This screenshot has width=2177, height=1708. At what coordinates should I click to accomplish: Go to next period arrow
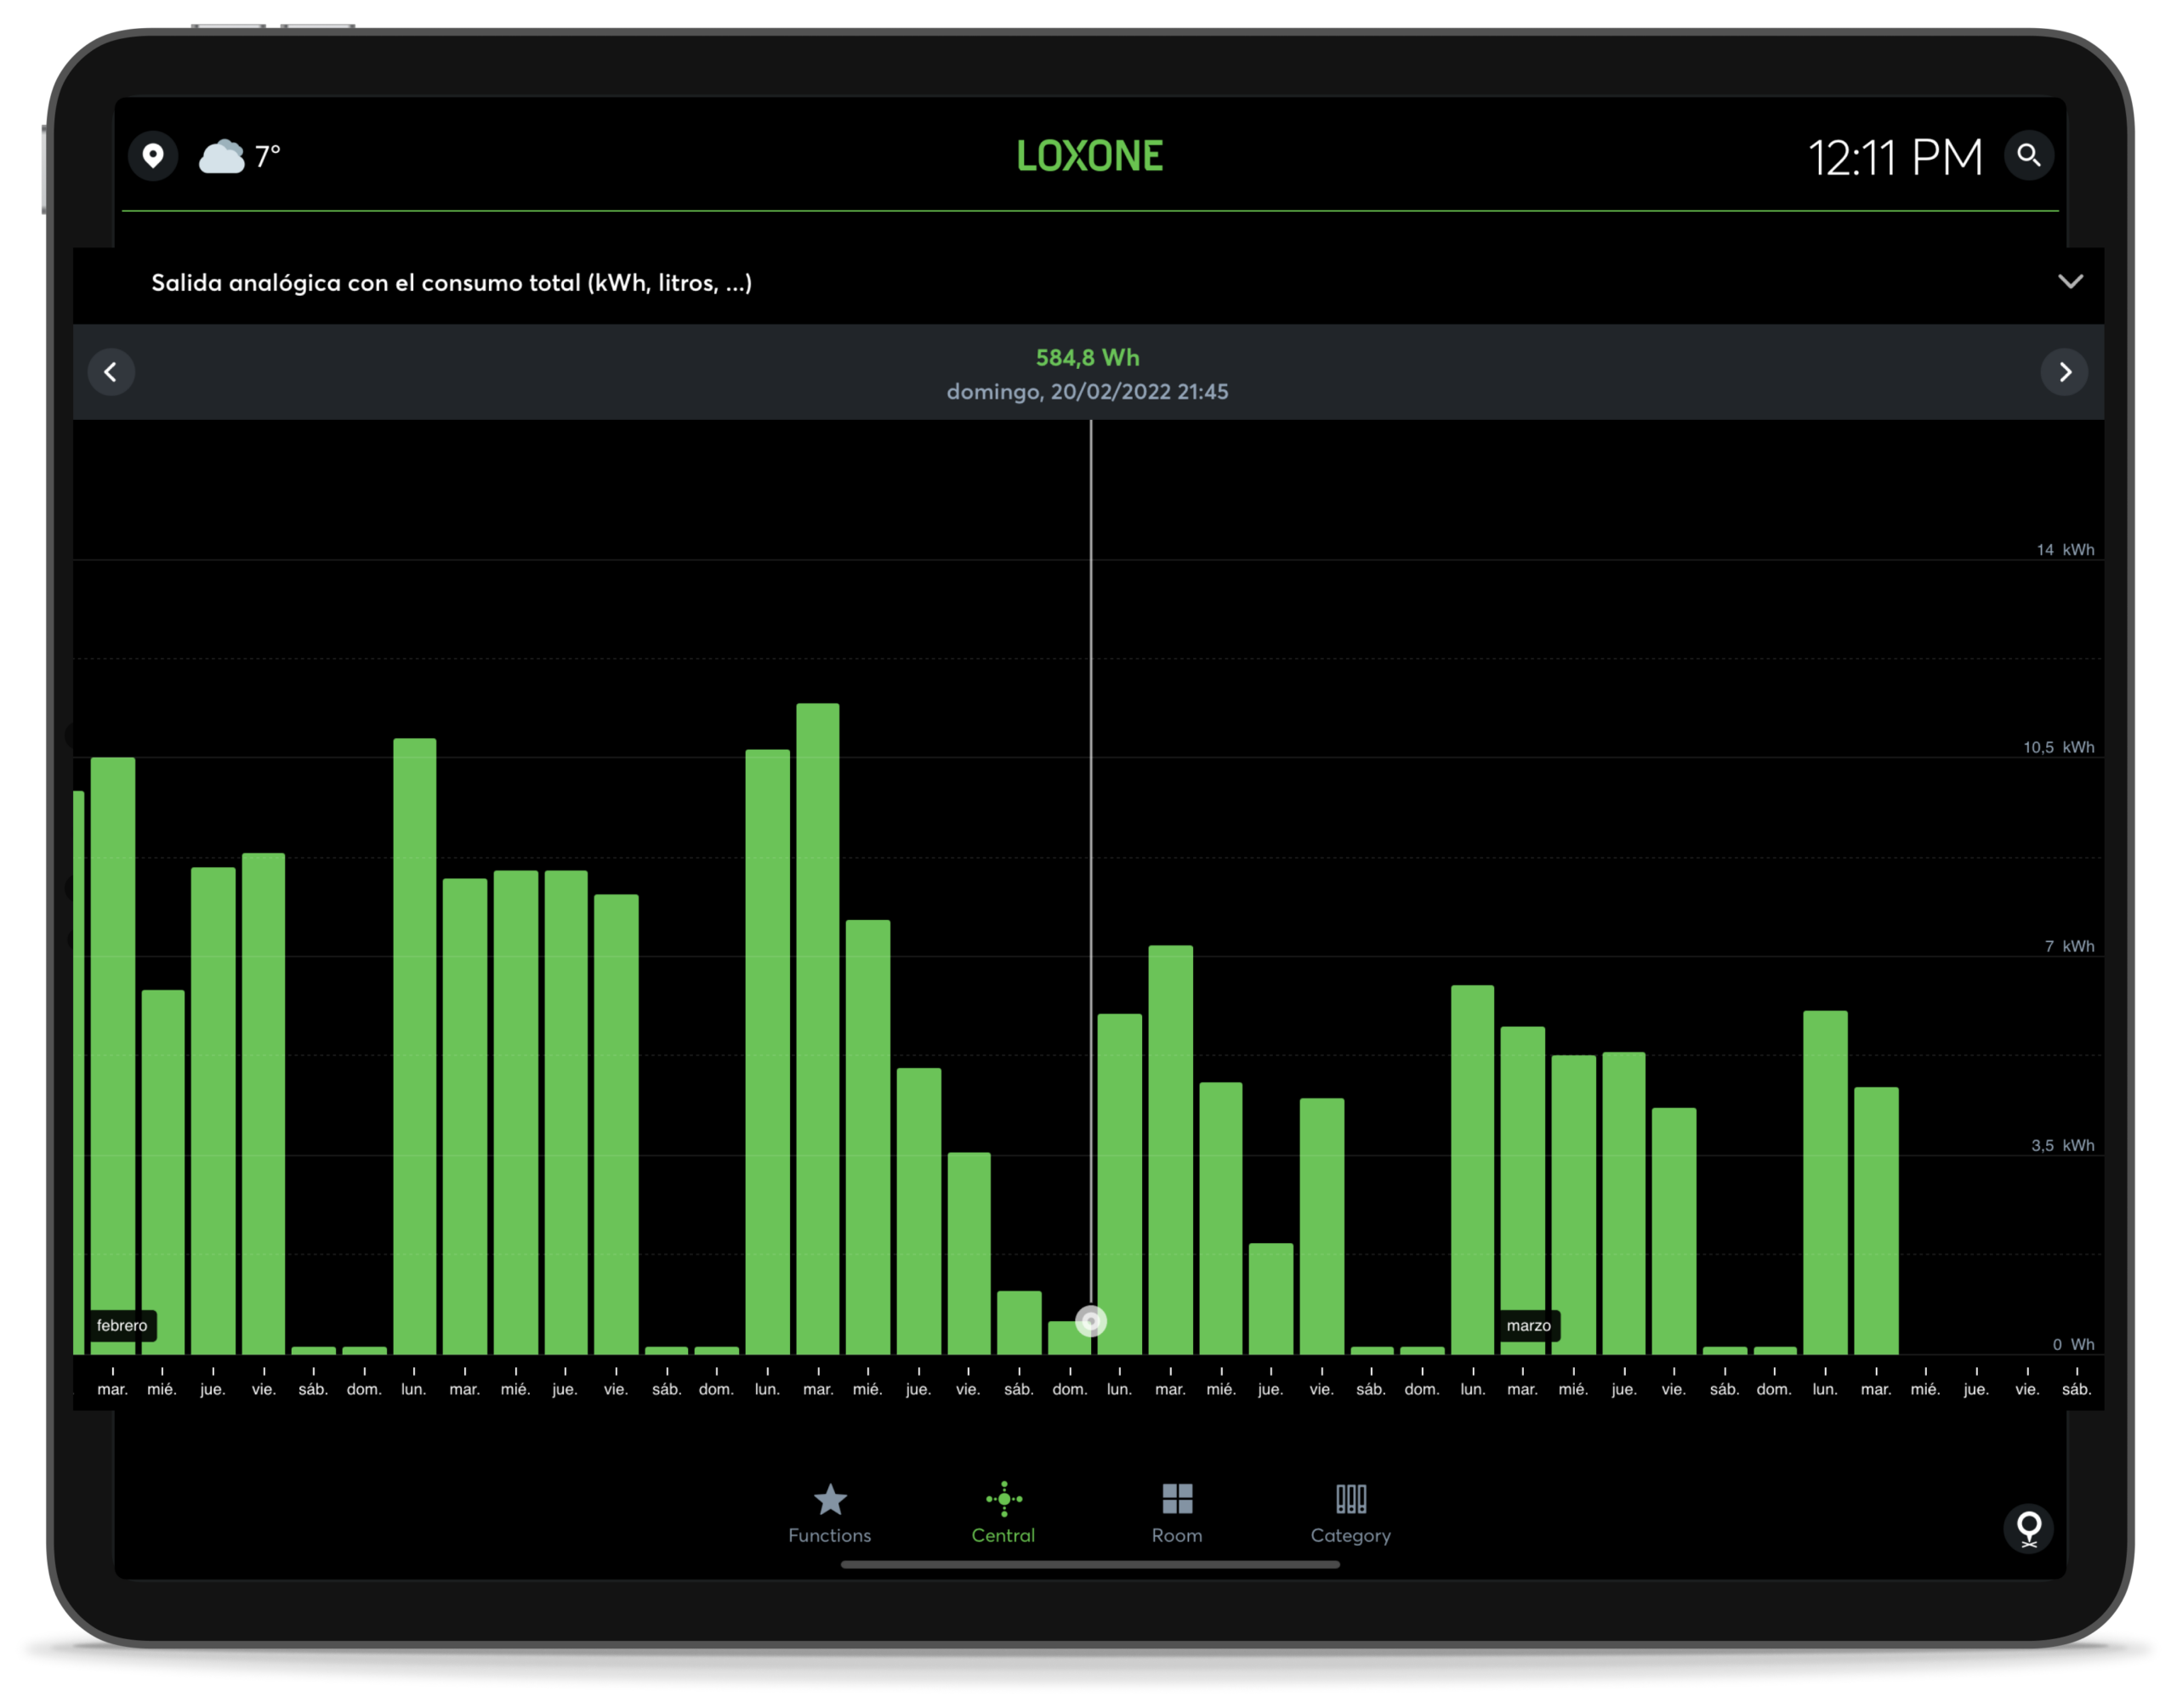2064,372
